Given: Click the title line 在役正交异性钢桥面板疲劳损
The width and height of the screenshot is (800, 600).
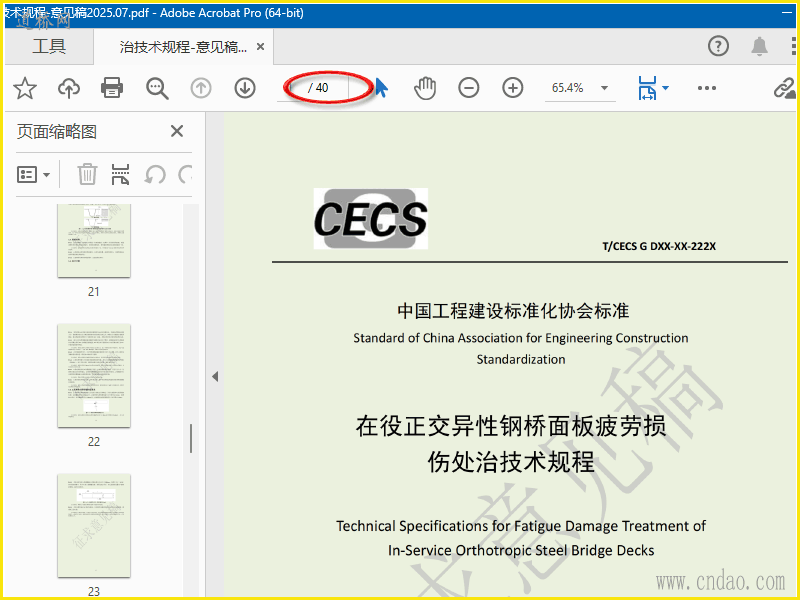Looking at the screenshot, I should (x=511, y=426).
